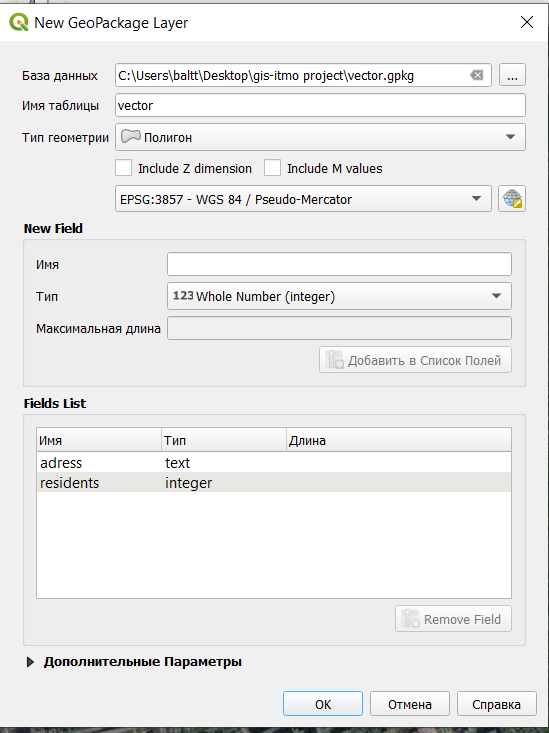The image size is (549, 733).
Task: Enable Include Z dimension checkbox
Action: point(123,168)
